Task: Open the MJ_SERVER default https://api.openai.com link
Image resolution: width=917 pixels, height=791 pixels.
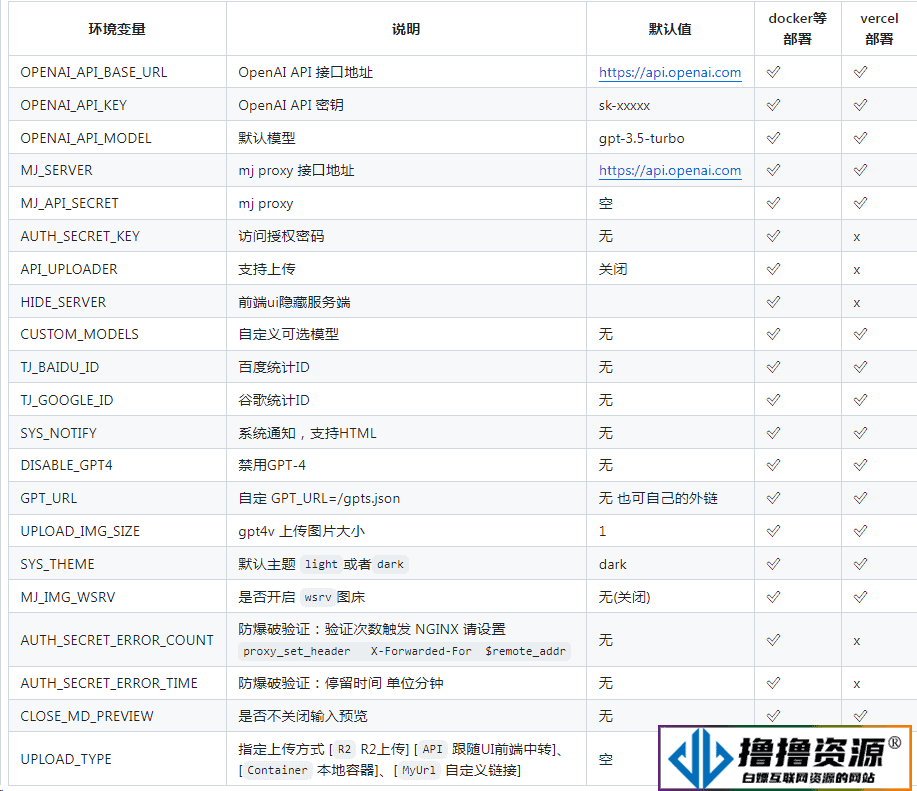Action: tap(670, 171)
